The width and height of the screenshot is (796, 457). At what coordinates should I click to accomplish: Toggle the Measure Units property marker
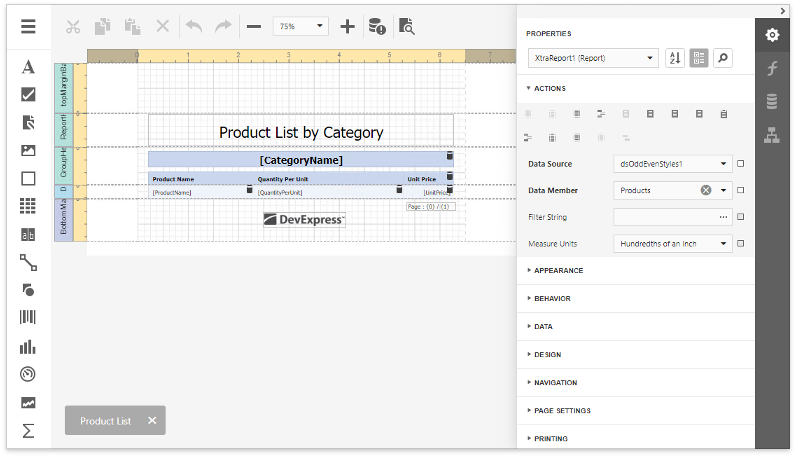740,243
